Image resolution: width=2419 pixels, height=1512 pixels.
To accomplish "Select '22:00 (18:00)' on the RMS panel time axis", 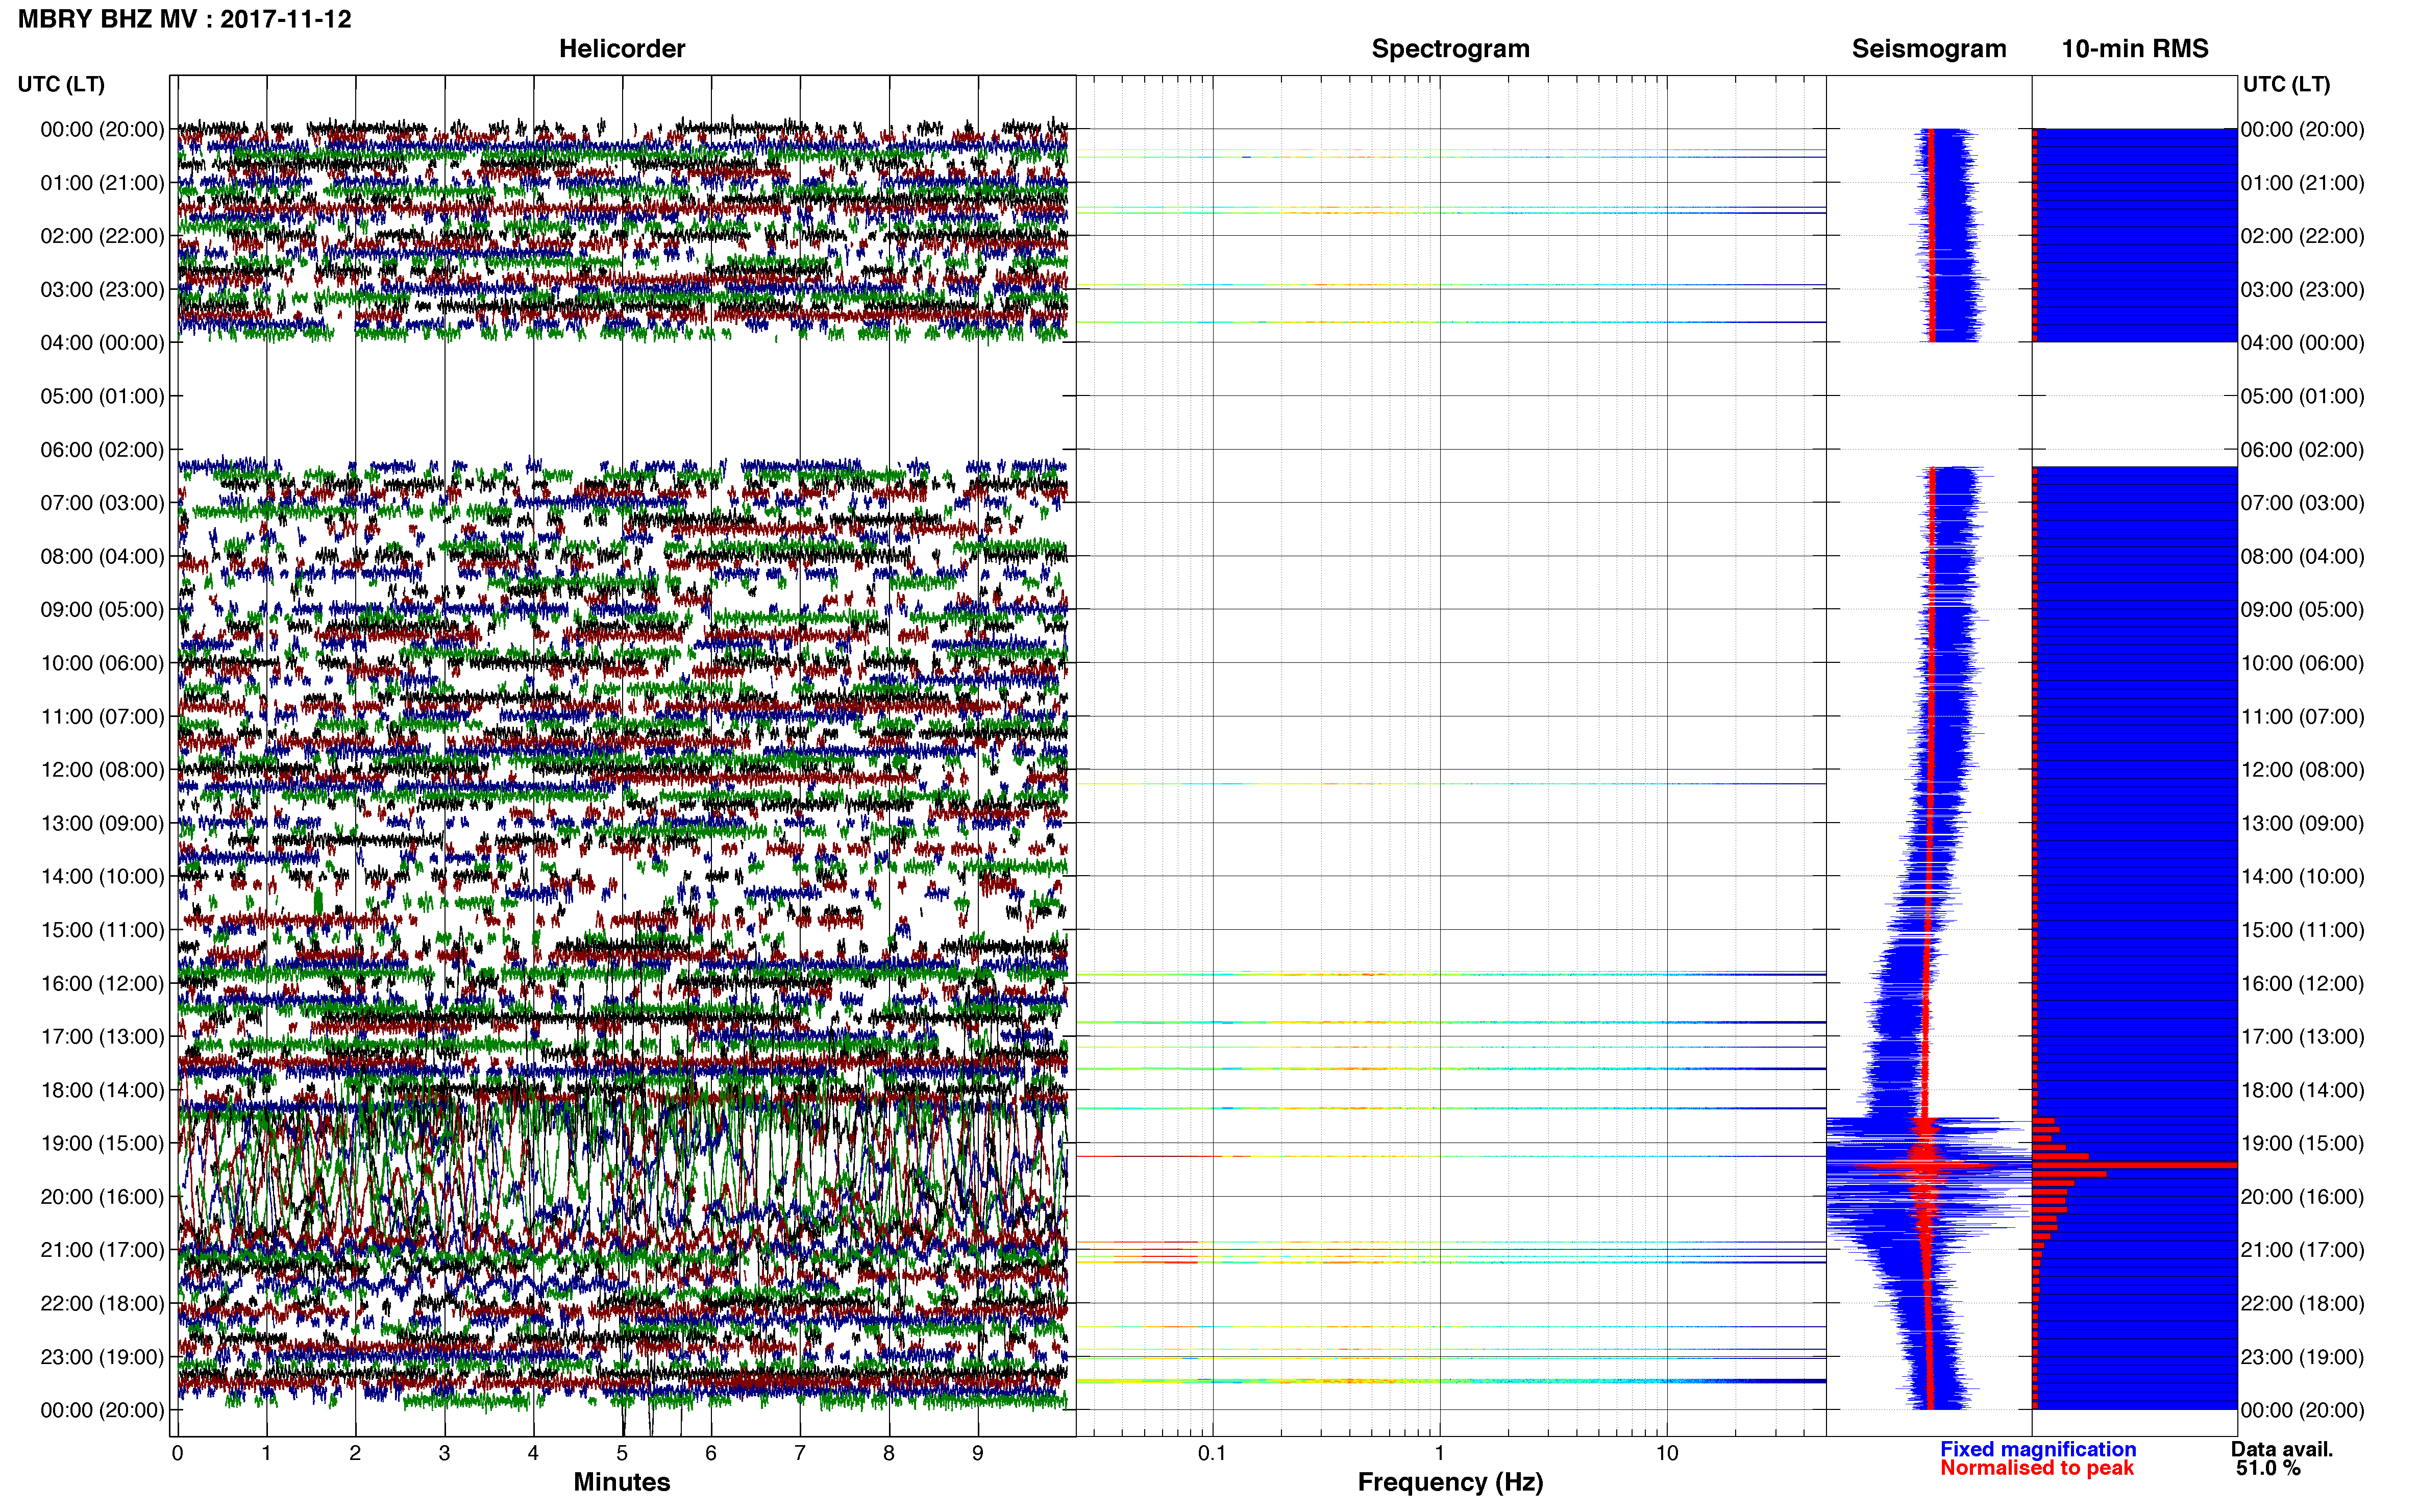I will coord(2302,1303).
